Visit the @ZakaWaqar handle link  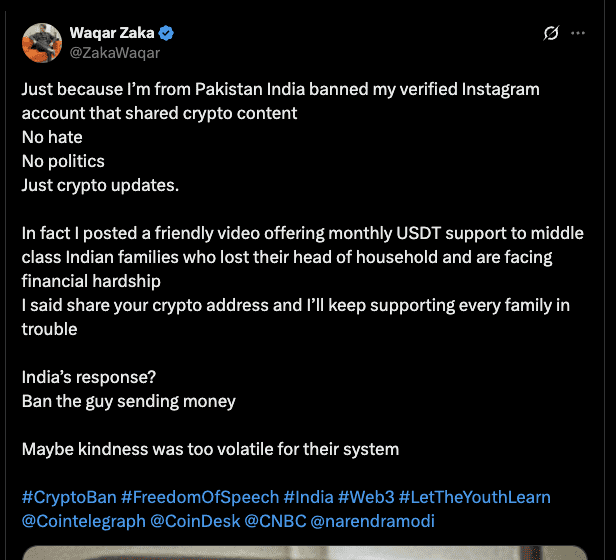pyautogui.click(x=115, y=53)
